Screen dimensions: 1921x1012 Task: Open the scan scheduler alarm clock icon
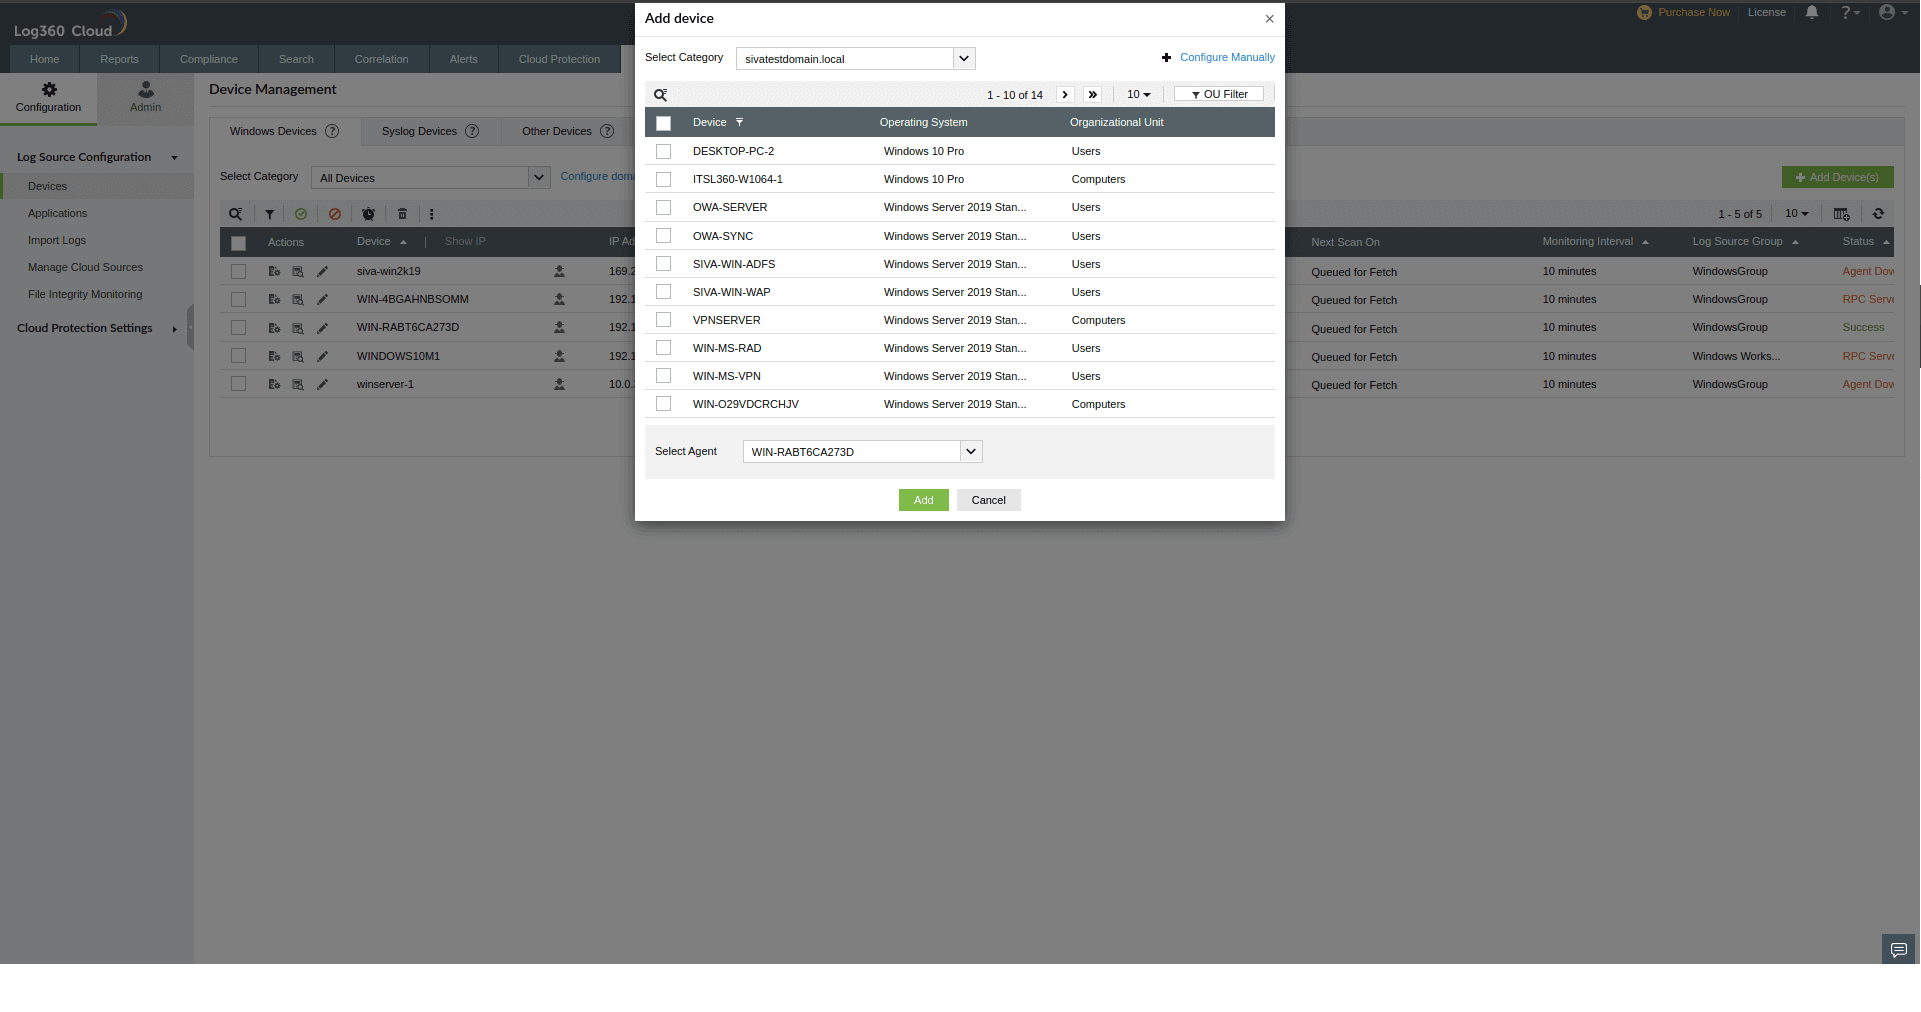point(368,214)
